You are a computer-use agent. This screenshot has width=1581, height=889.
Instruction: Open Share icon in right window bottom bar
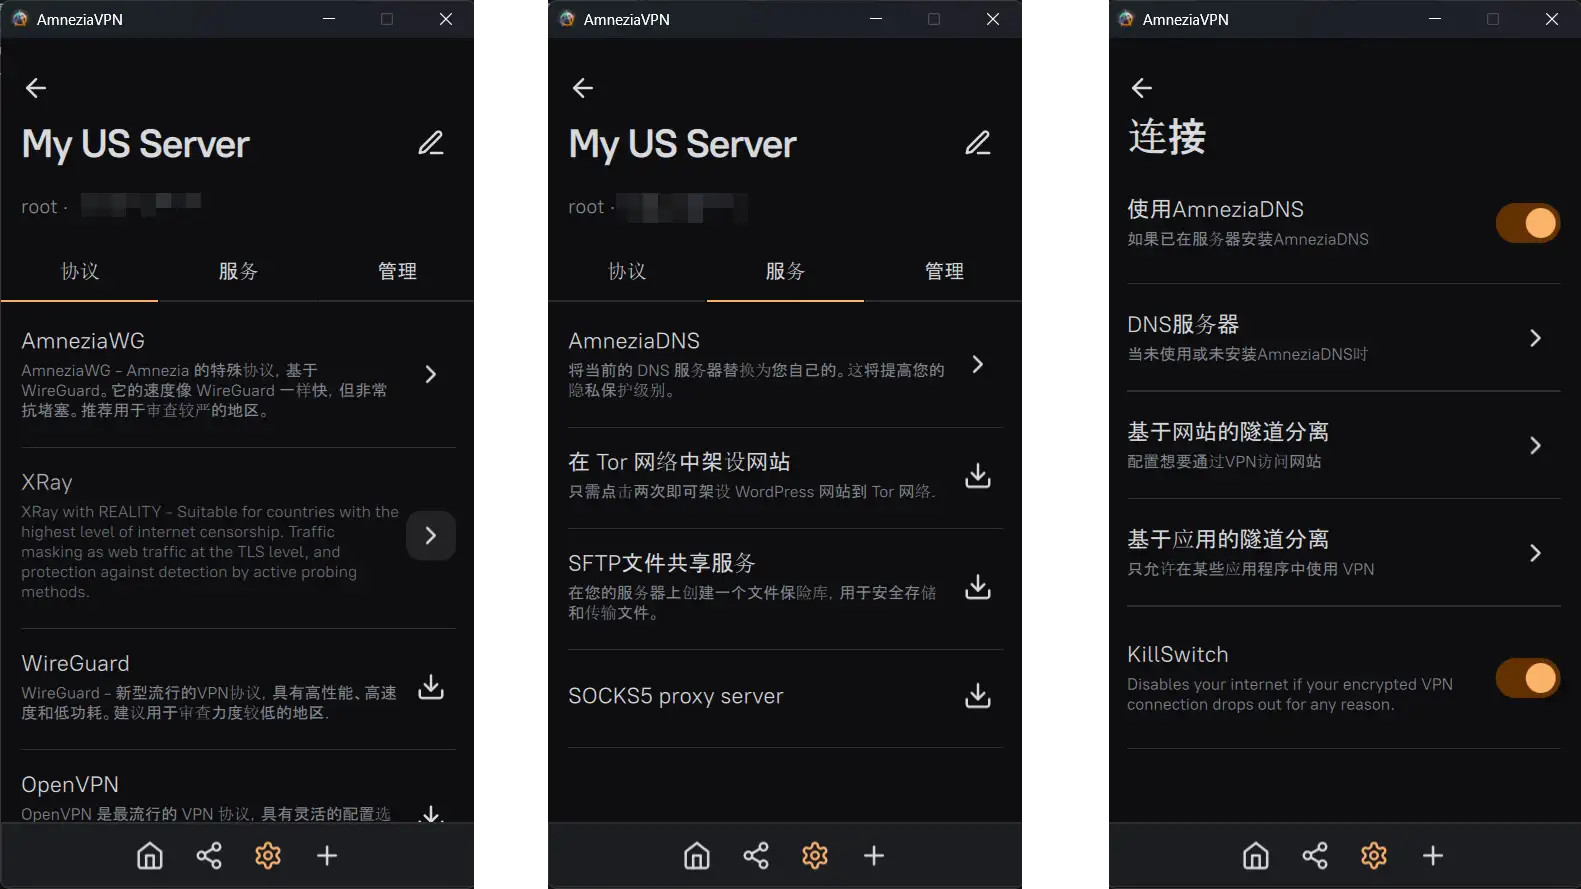click(x=1315, y=856)
